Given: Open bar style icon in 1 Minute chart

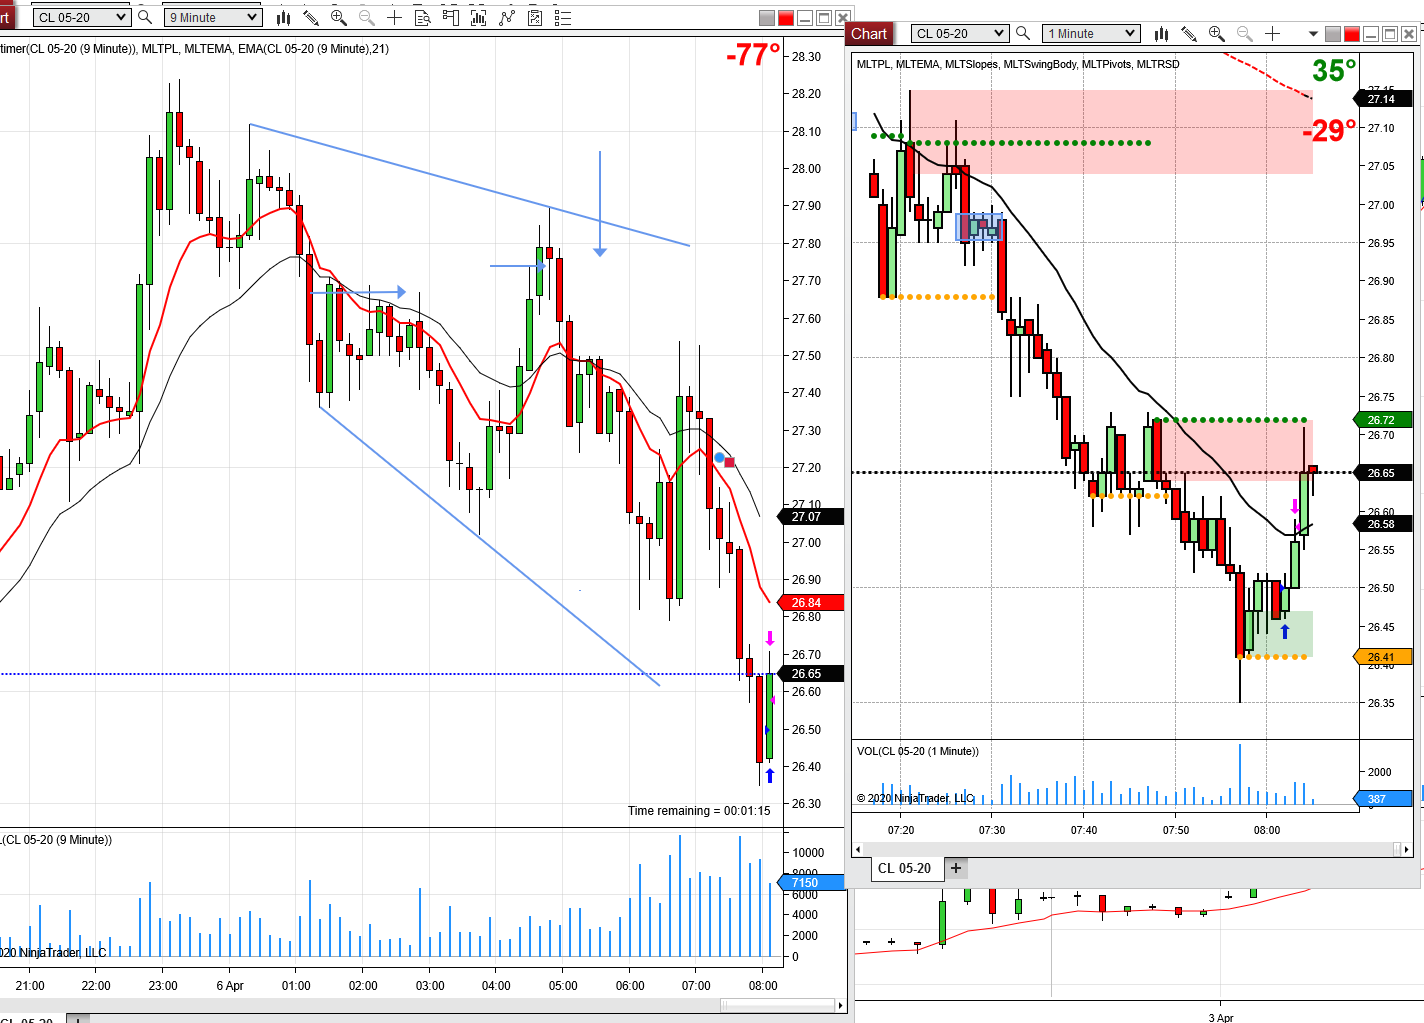Looking at the screenshot, I should (1161, 33).
